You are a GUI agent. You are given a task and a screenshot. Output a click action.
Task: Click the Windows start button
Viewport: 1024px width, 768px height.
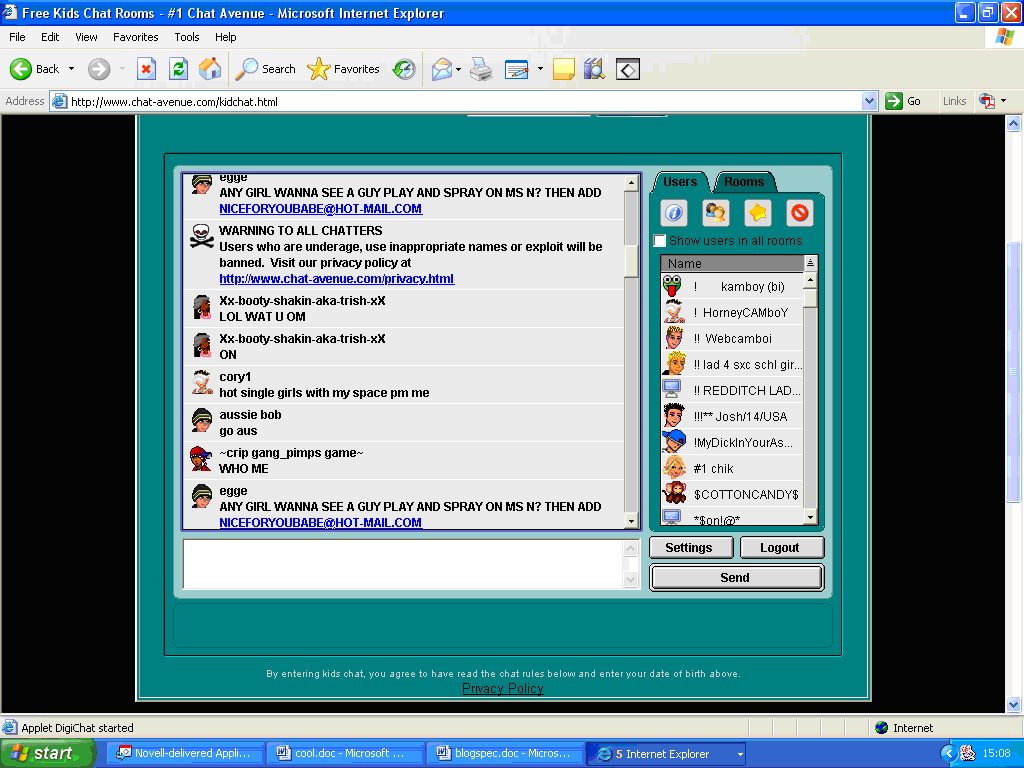point(47,754)
